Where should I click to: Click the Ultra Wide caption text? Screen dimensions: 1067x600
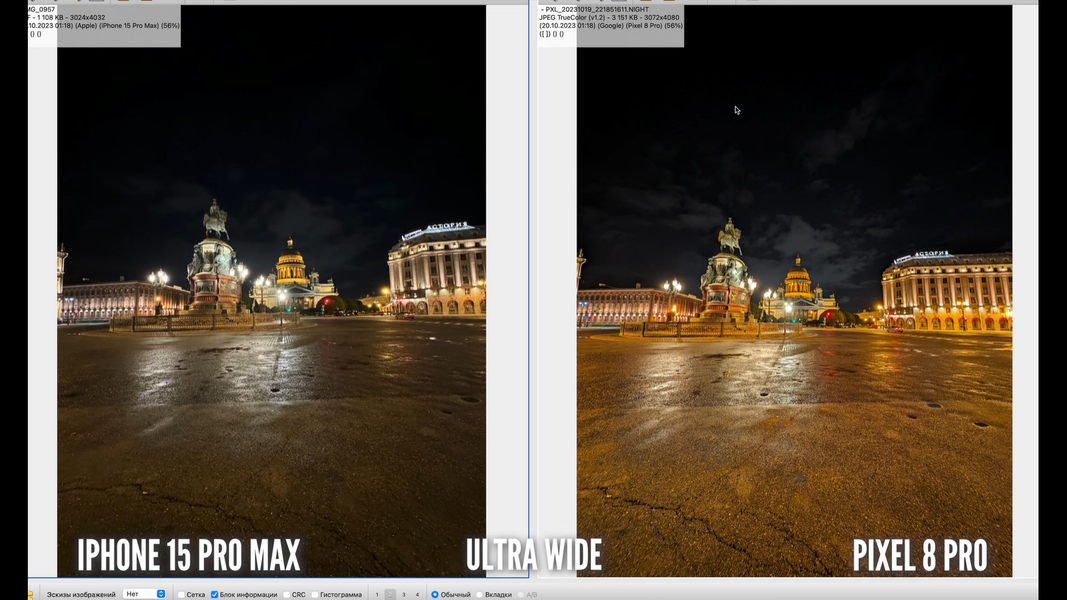click(x=533, y=555)
